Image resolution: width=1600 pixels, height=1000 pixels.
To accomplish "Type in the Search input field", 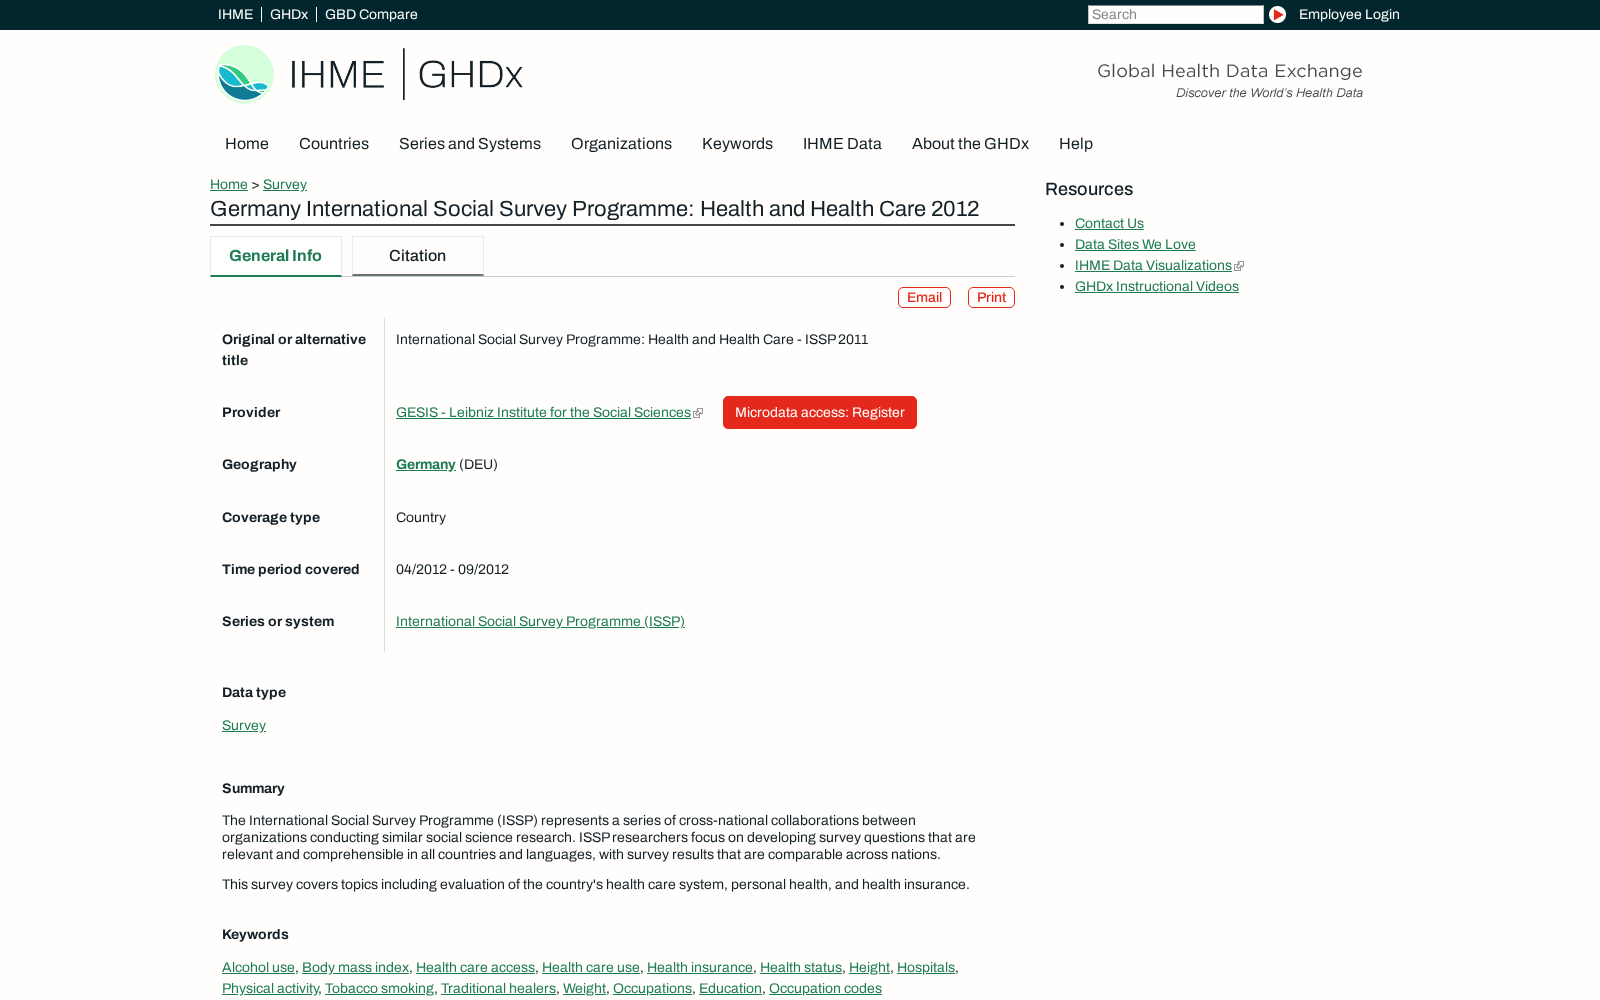I will pos(1175,14).
